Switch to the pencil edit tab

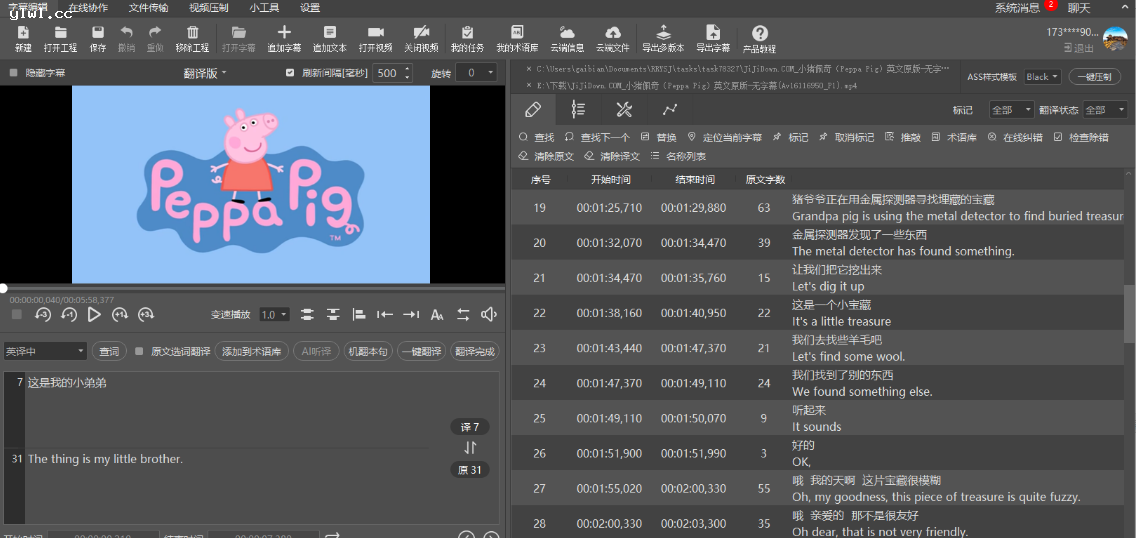tap(532, 109)
